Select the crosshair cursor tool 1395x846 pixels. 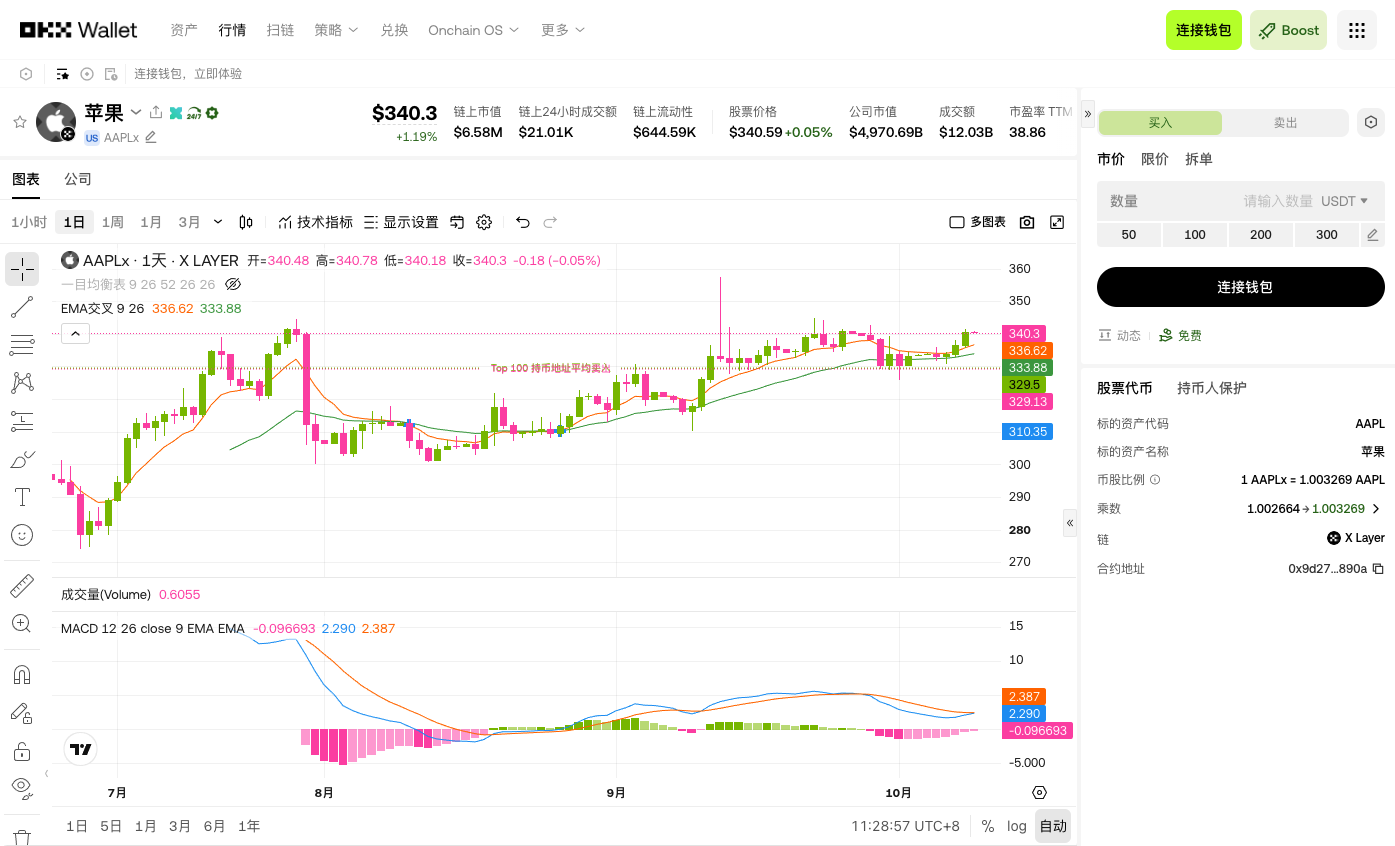(22, 269)
